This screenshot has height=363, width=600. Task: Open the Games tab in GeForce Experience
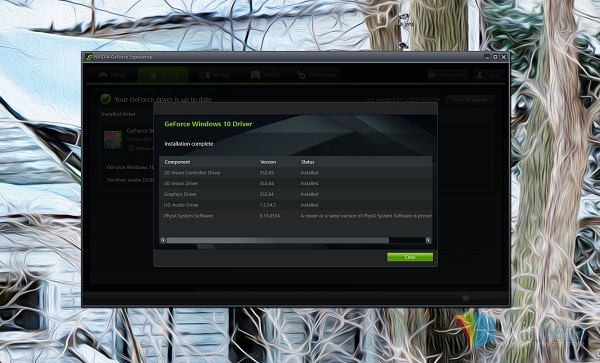pos(112,75)
